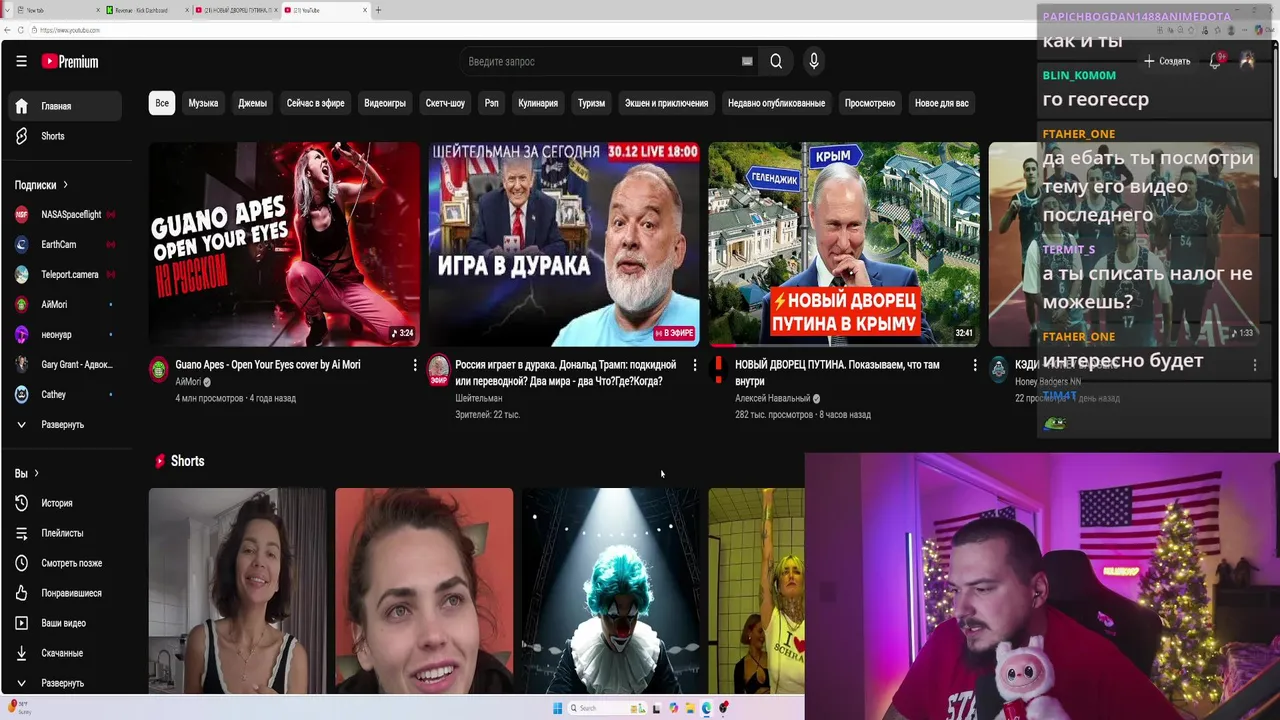1280x720 pixels.
Task: Click the search magnifier button
Action: coord(776,61)
